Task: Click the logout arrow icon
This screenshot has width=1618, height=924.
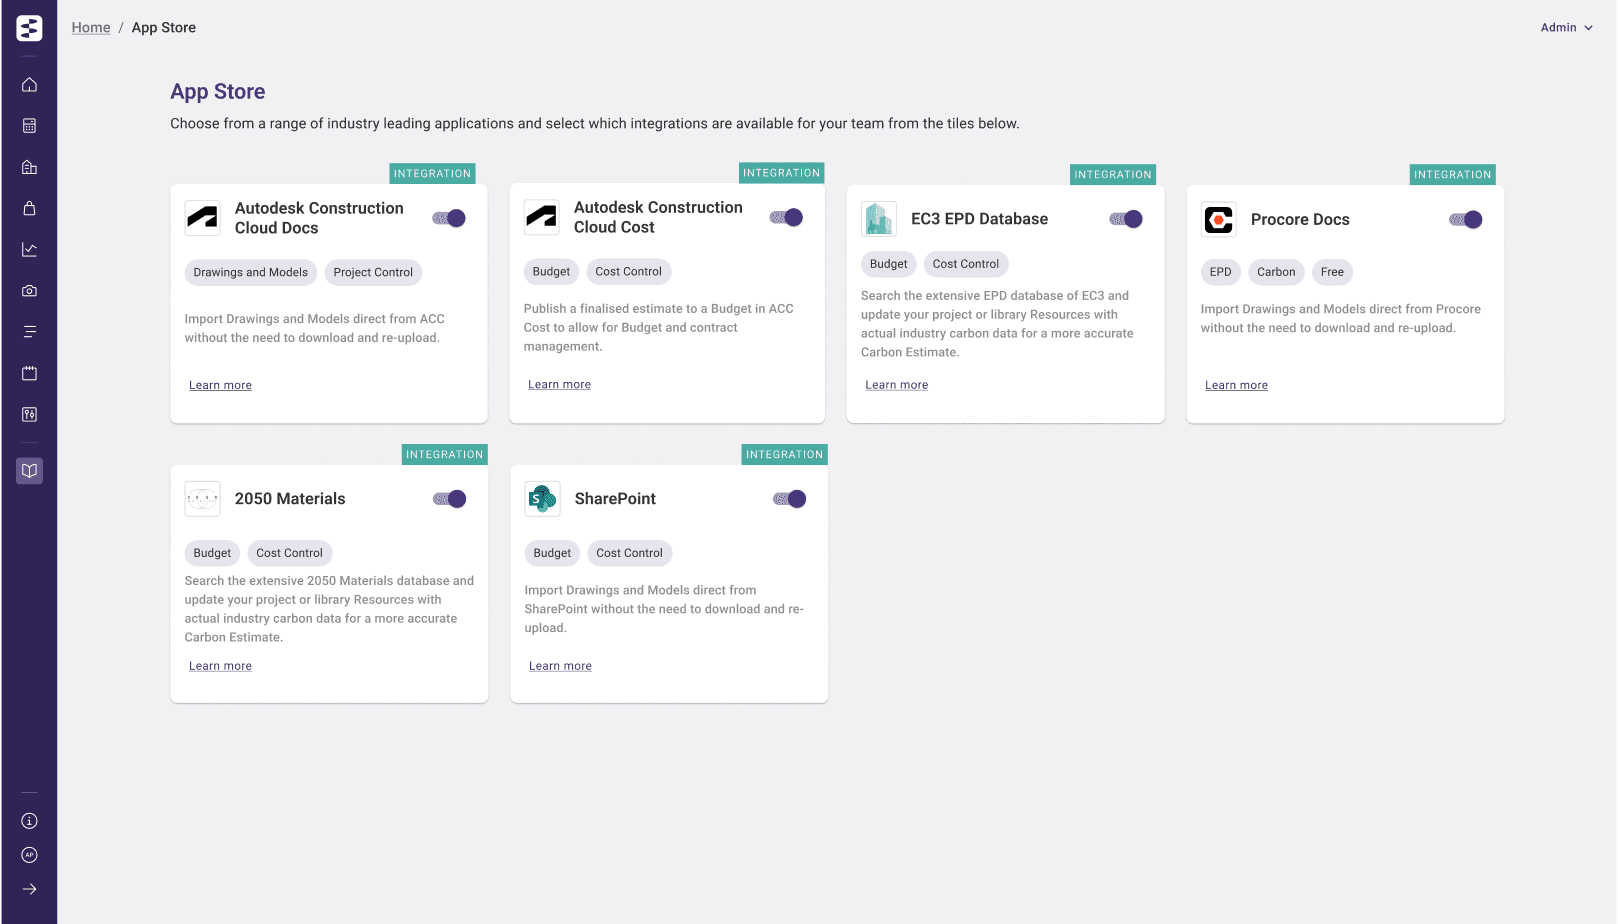Action: pyautogui.click(x=30, y=889)
